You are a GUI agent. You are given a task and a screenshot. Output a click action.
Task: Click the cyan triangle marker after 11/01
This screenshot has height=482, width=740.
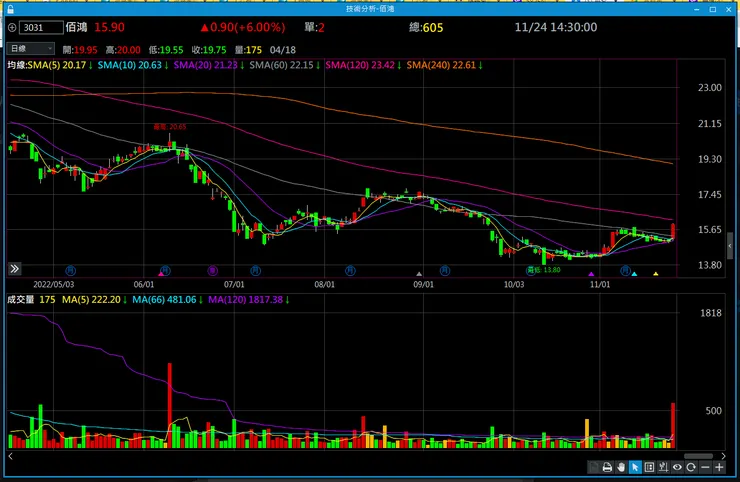[634, 274]
